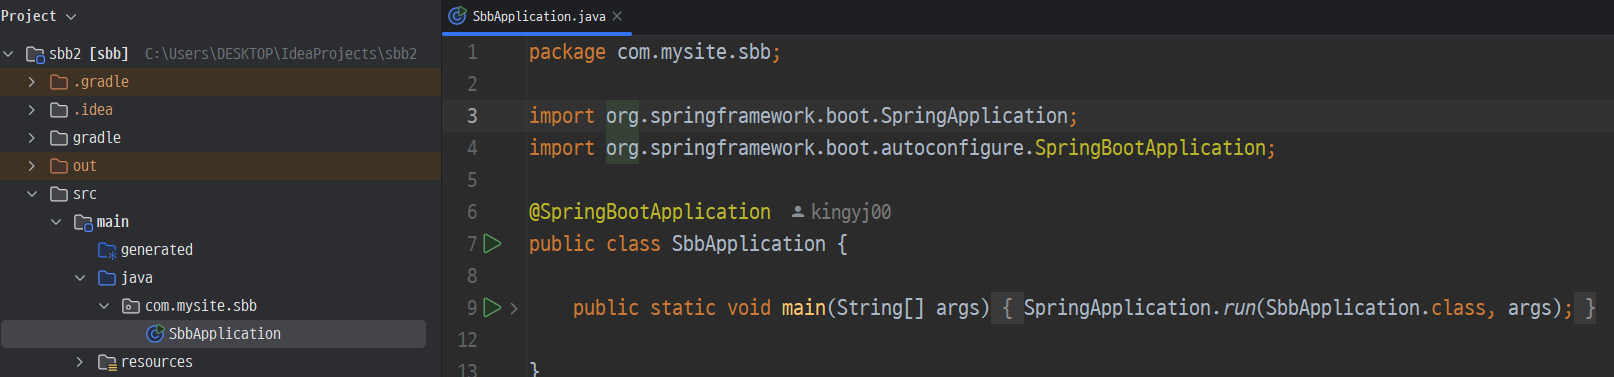Select the SbbApplication.java editor tab
This screenshot has height=377, width=1614.
pyautogui.click(x=538, y=16)
